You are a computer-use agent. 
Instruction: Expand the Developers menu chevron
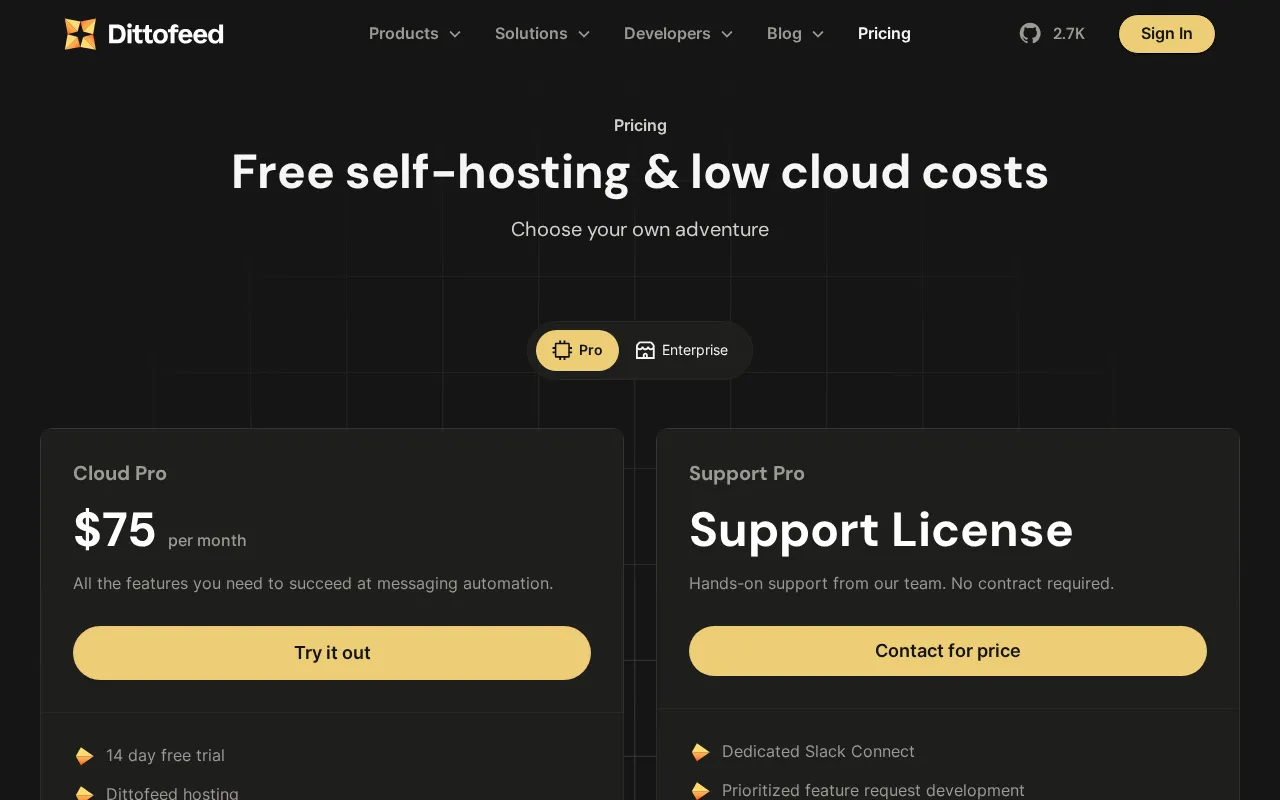pyautogui.click(x=727, y=34)
